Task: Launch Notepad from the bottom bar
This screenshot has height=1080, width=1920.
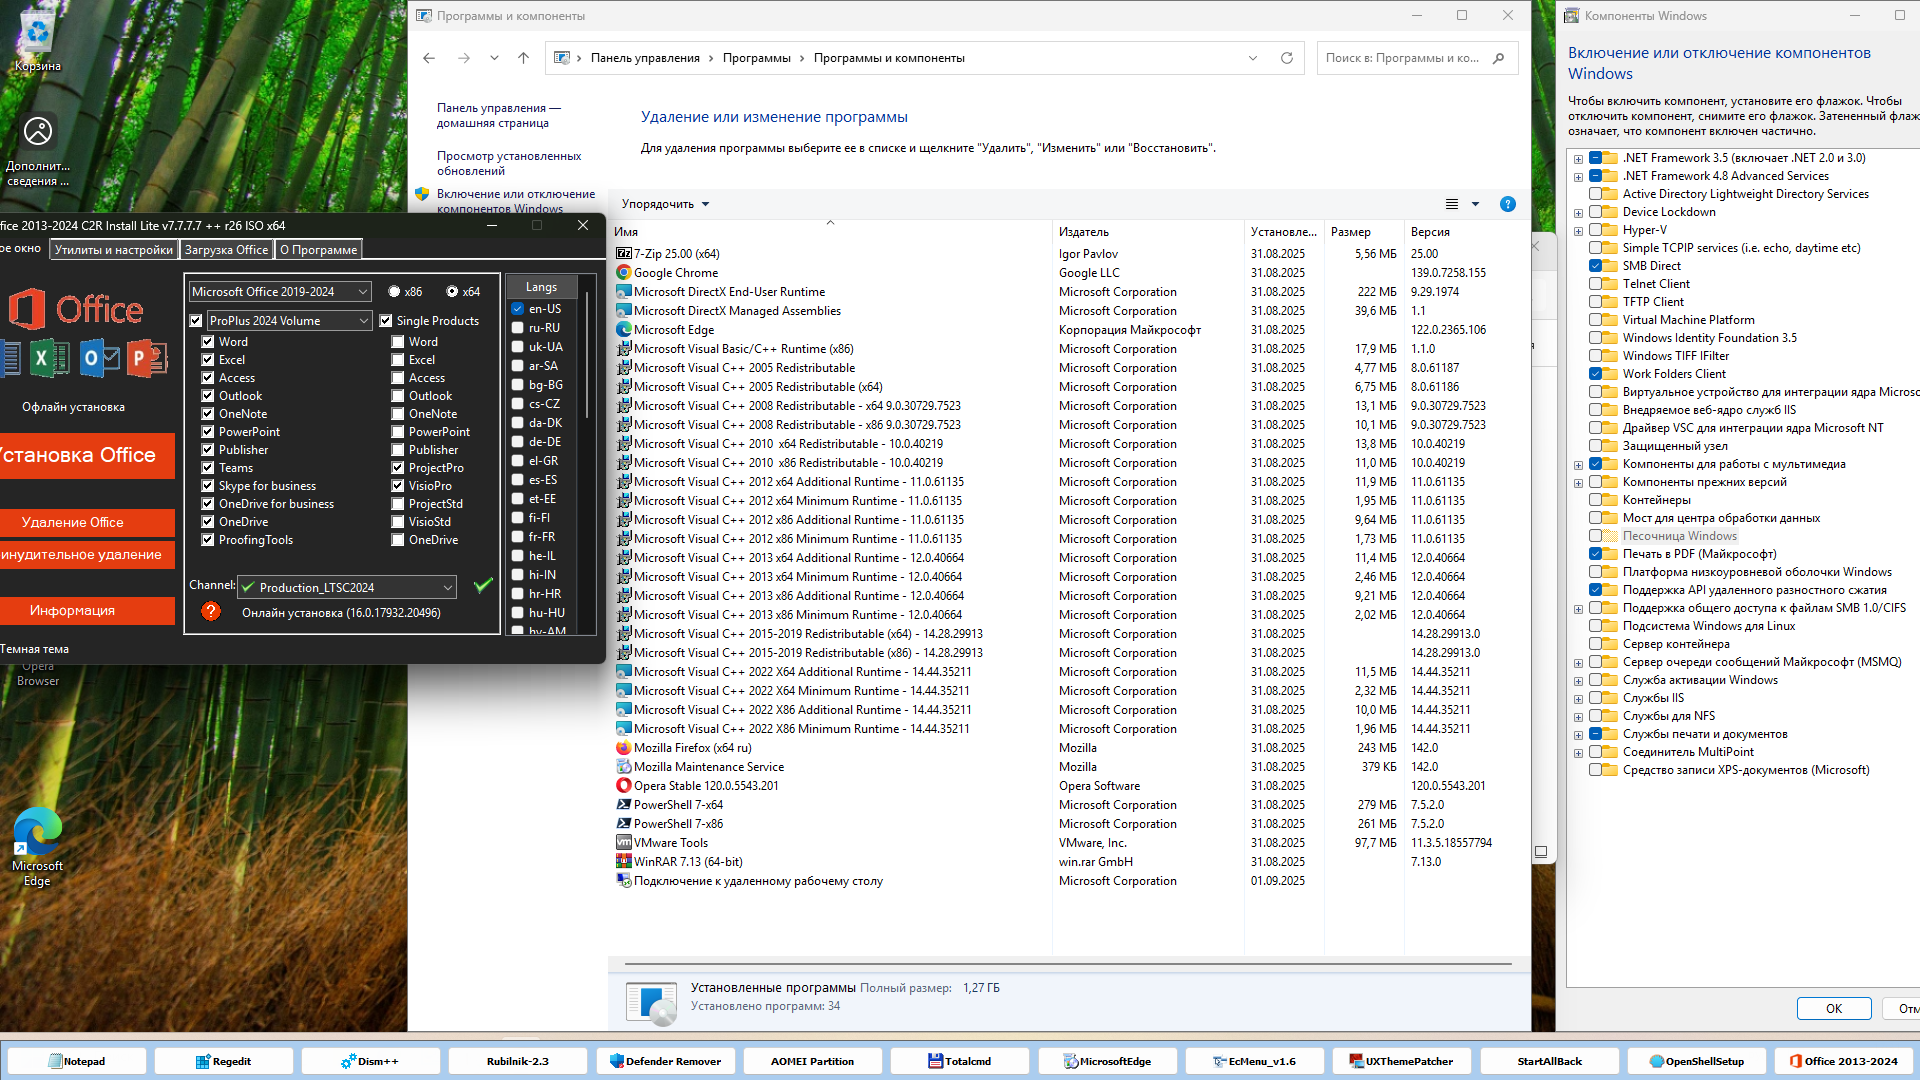Action: tap(76, 1061)
